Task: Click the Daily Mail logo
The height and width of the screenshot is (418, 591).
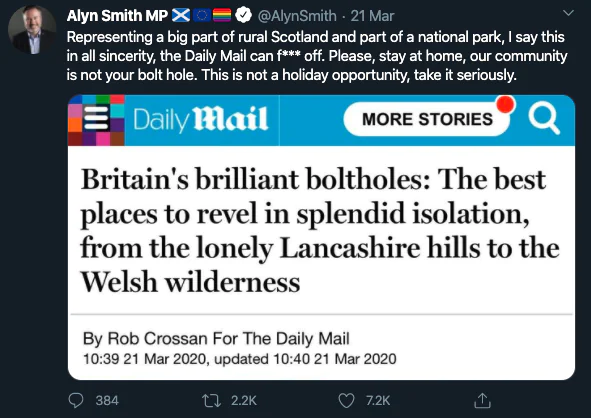Action: (x=201, y=119)
